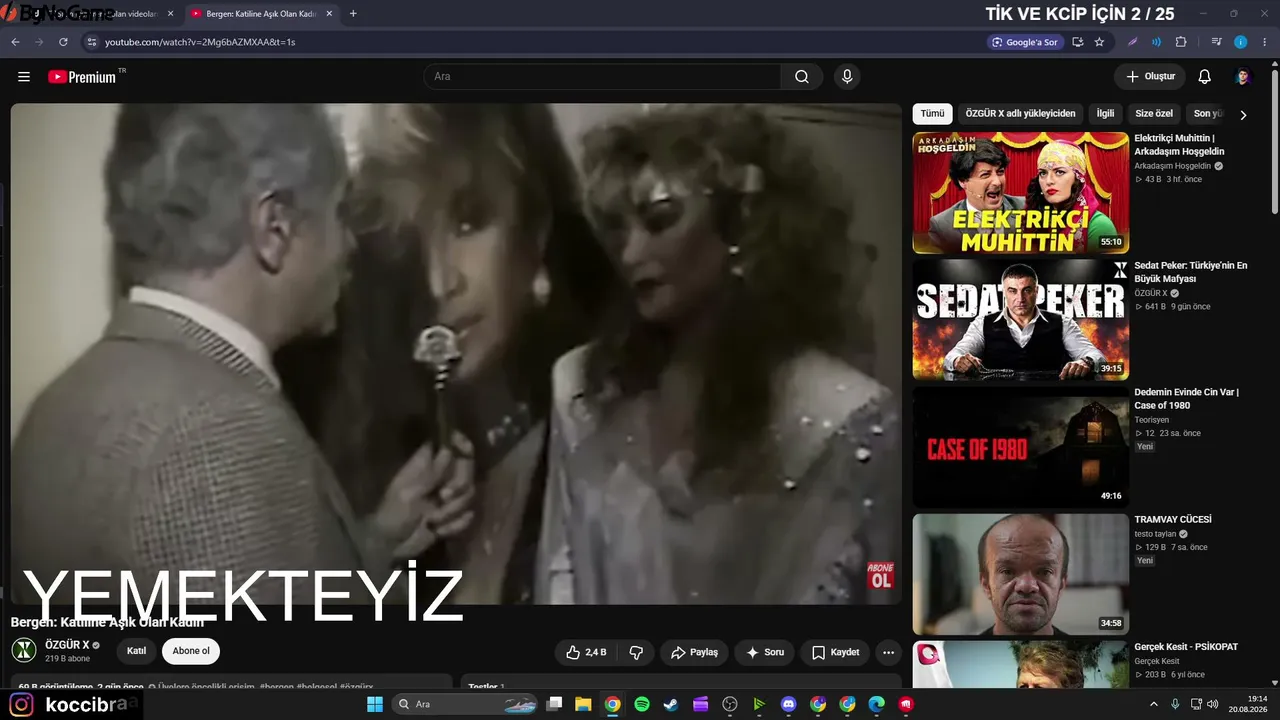Open the Sedat Peker video thumbnail
The image size is (1280, 720).
[x=1020, y=320]
